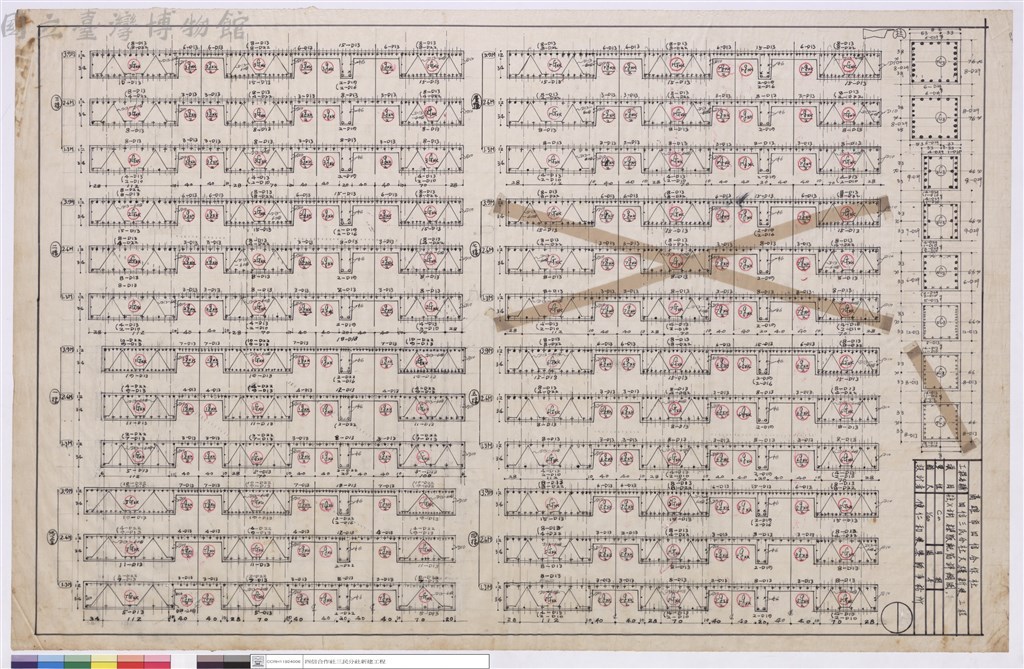This screenshot has width=1024, height=669.
Task: Click the pink swatch on the color bar
Action: 157,662
